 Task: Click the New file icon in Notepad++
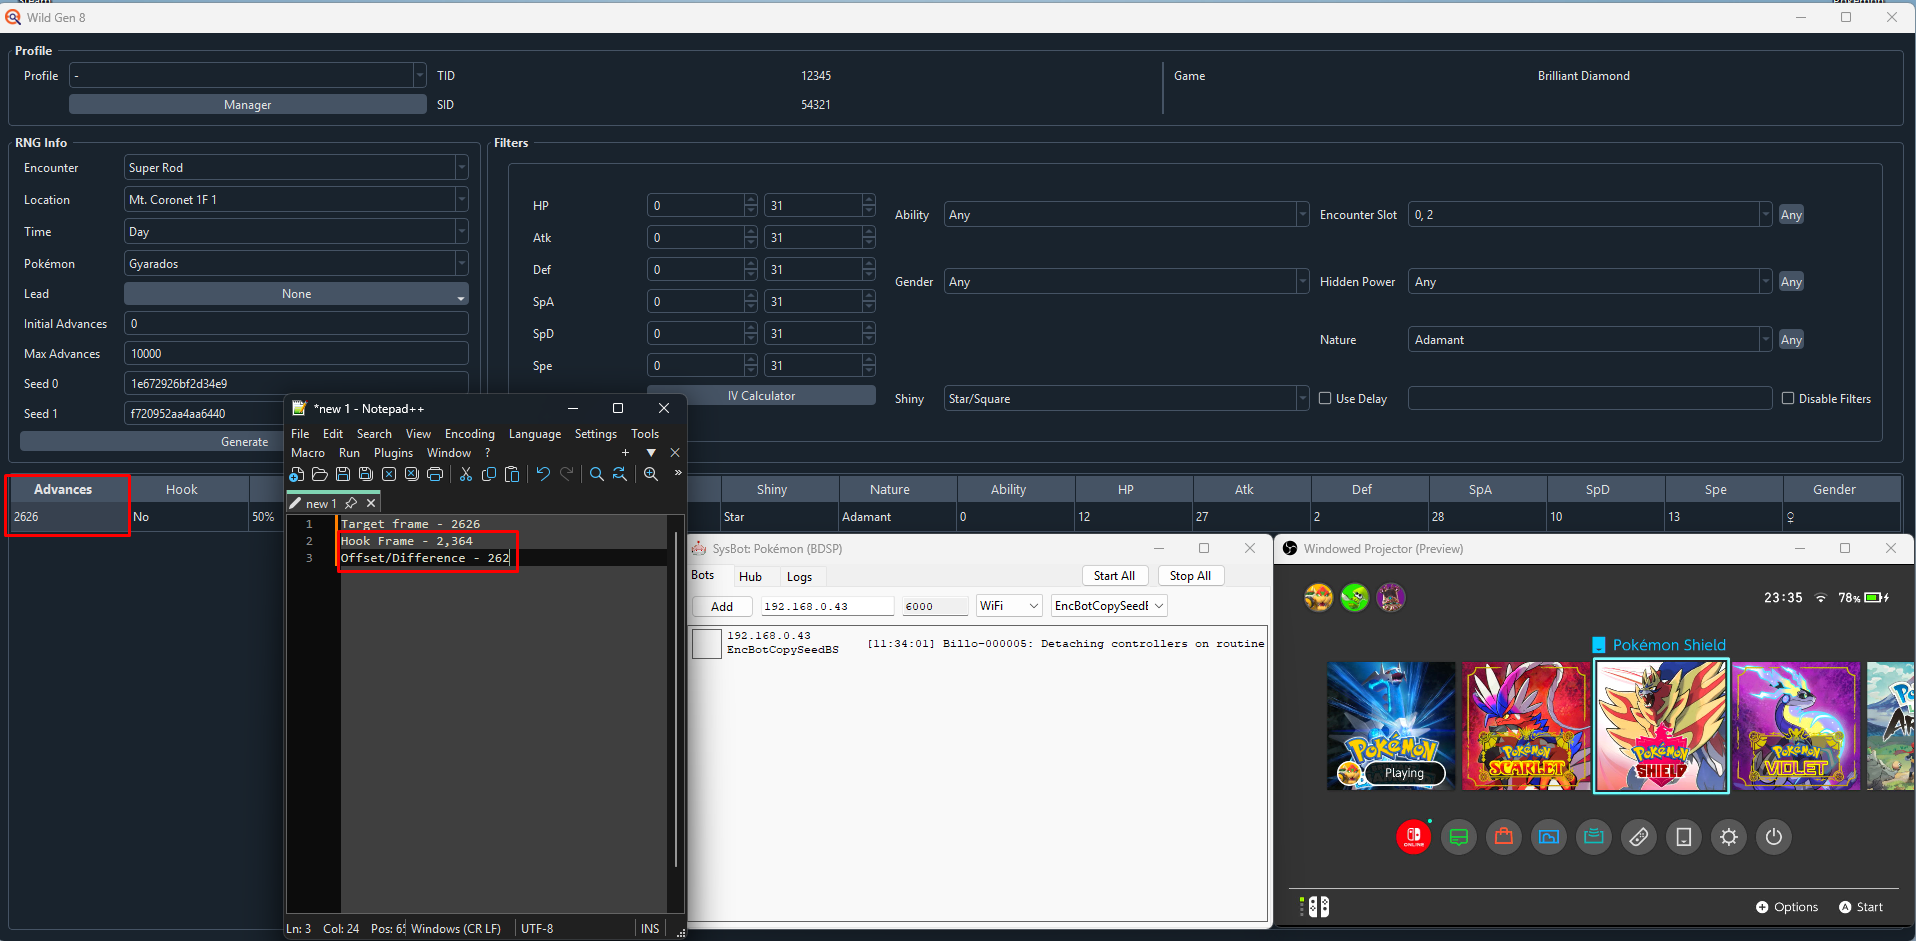click(x=297, y=474)
